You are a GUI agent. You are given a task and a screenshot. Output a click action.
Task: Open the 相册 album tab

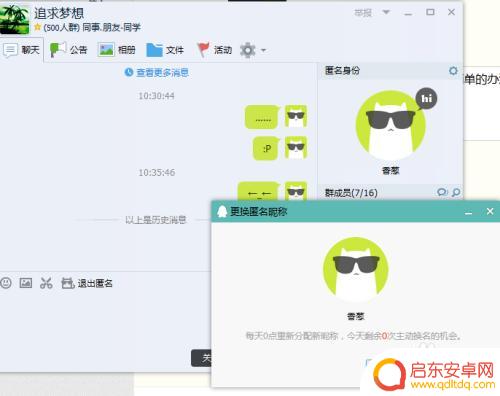coord(116,50)
